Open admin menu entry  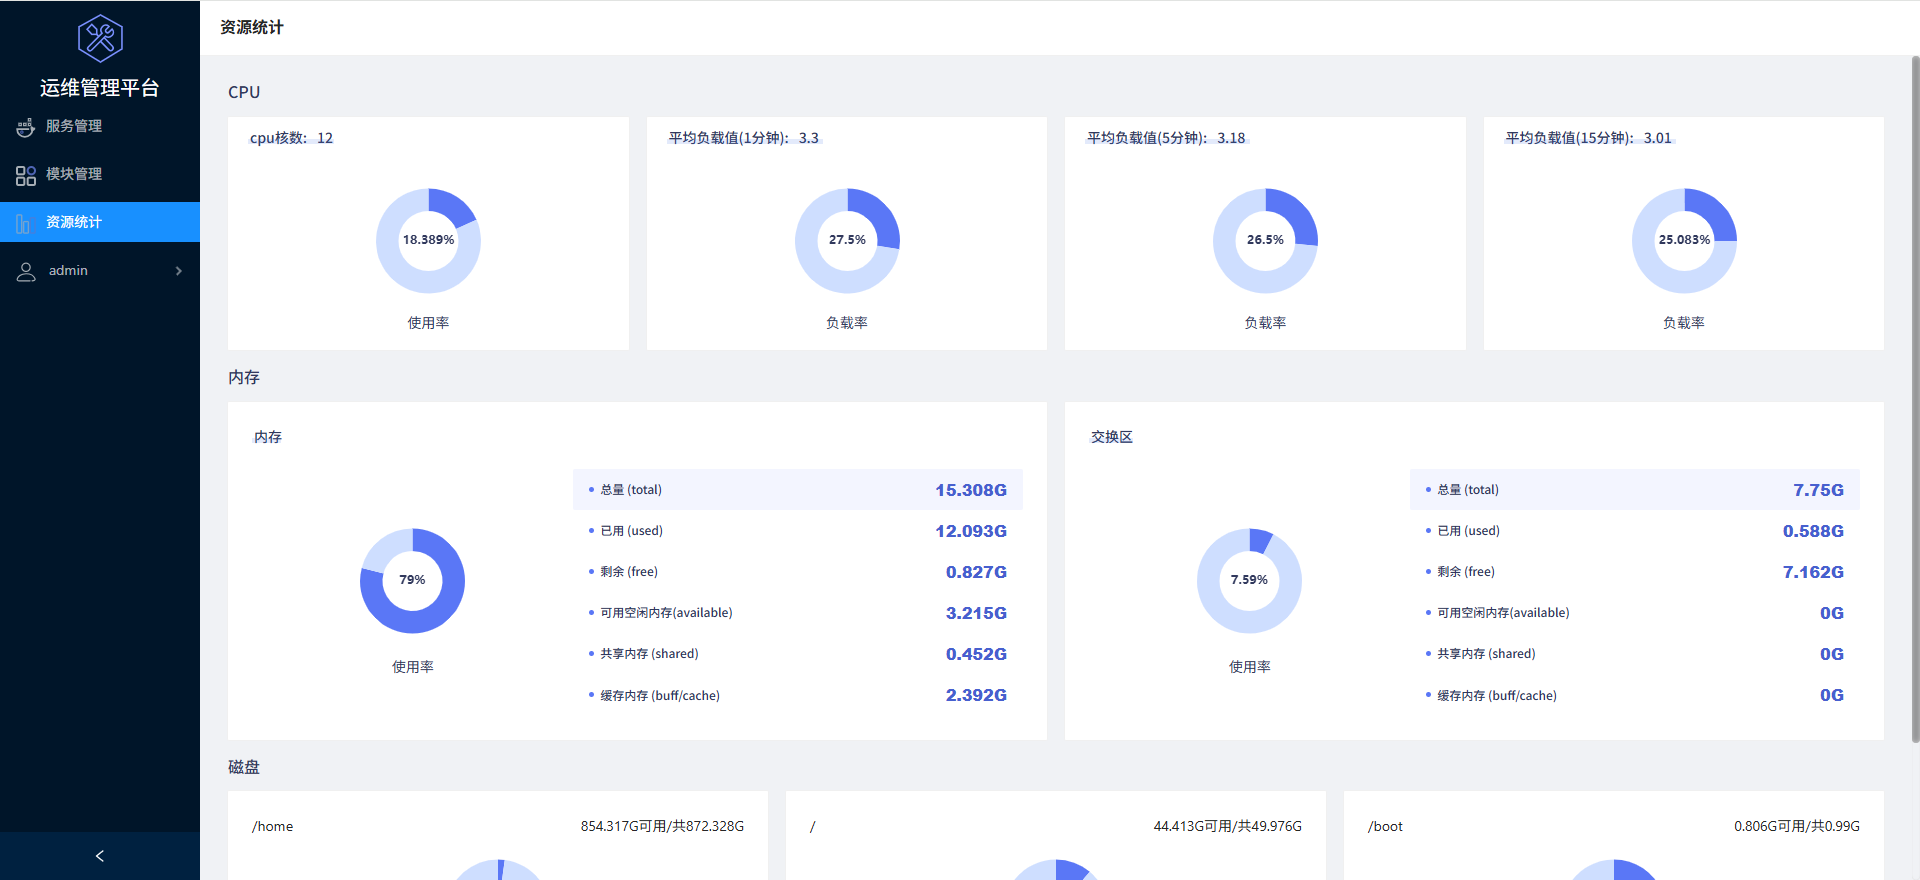click(x=100, y=271)
